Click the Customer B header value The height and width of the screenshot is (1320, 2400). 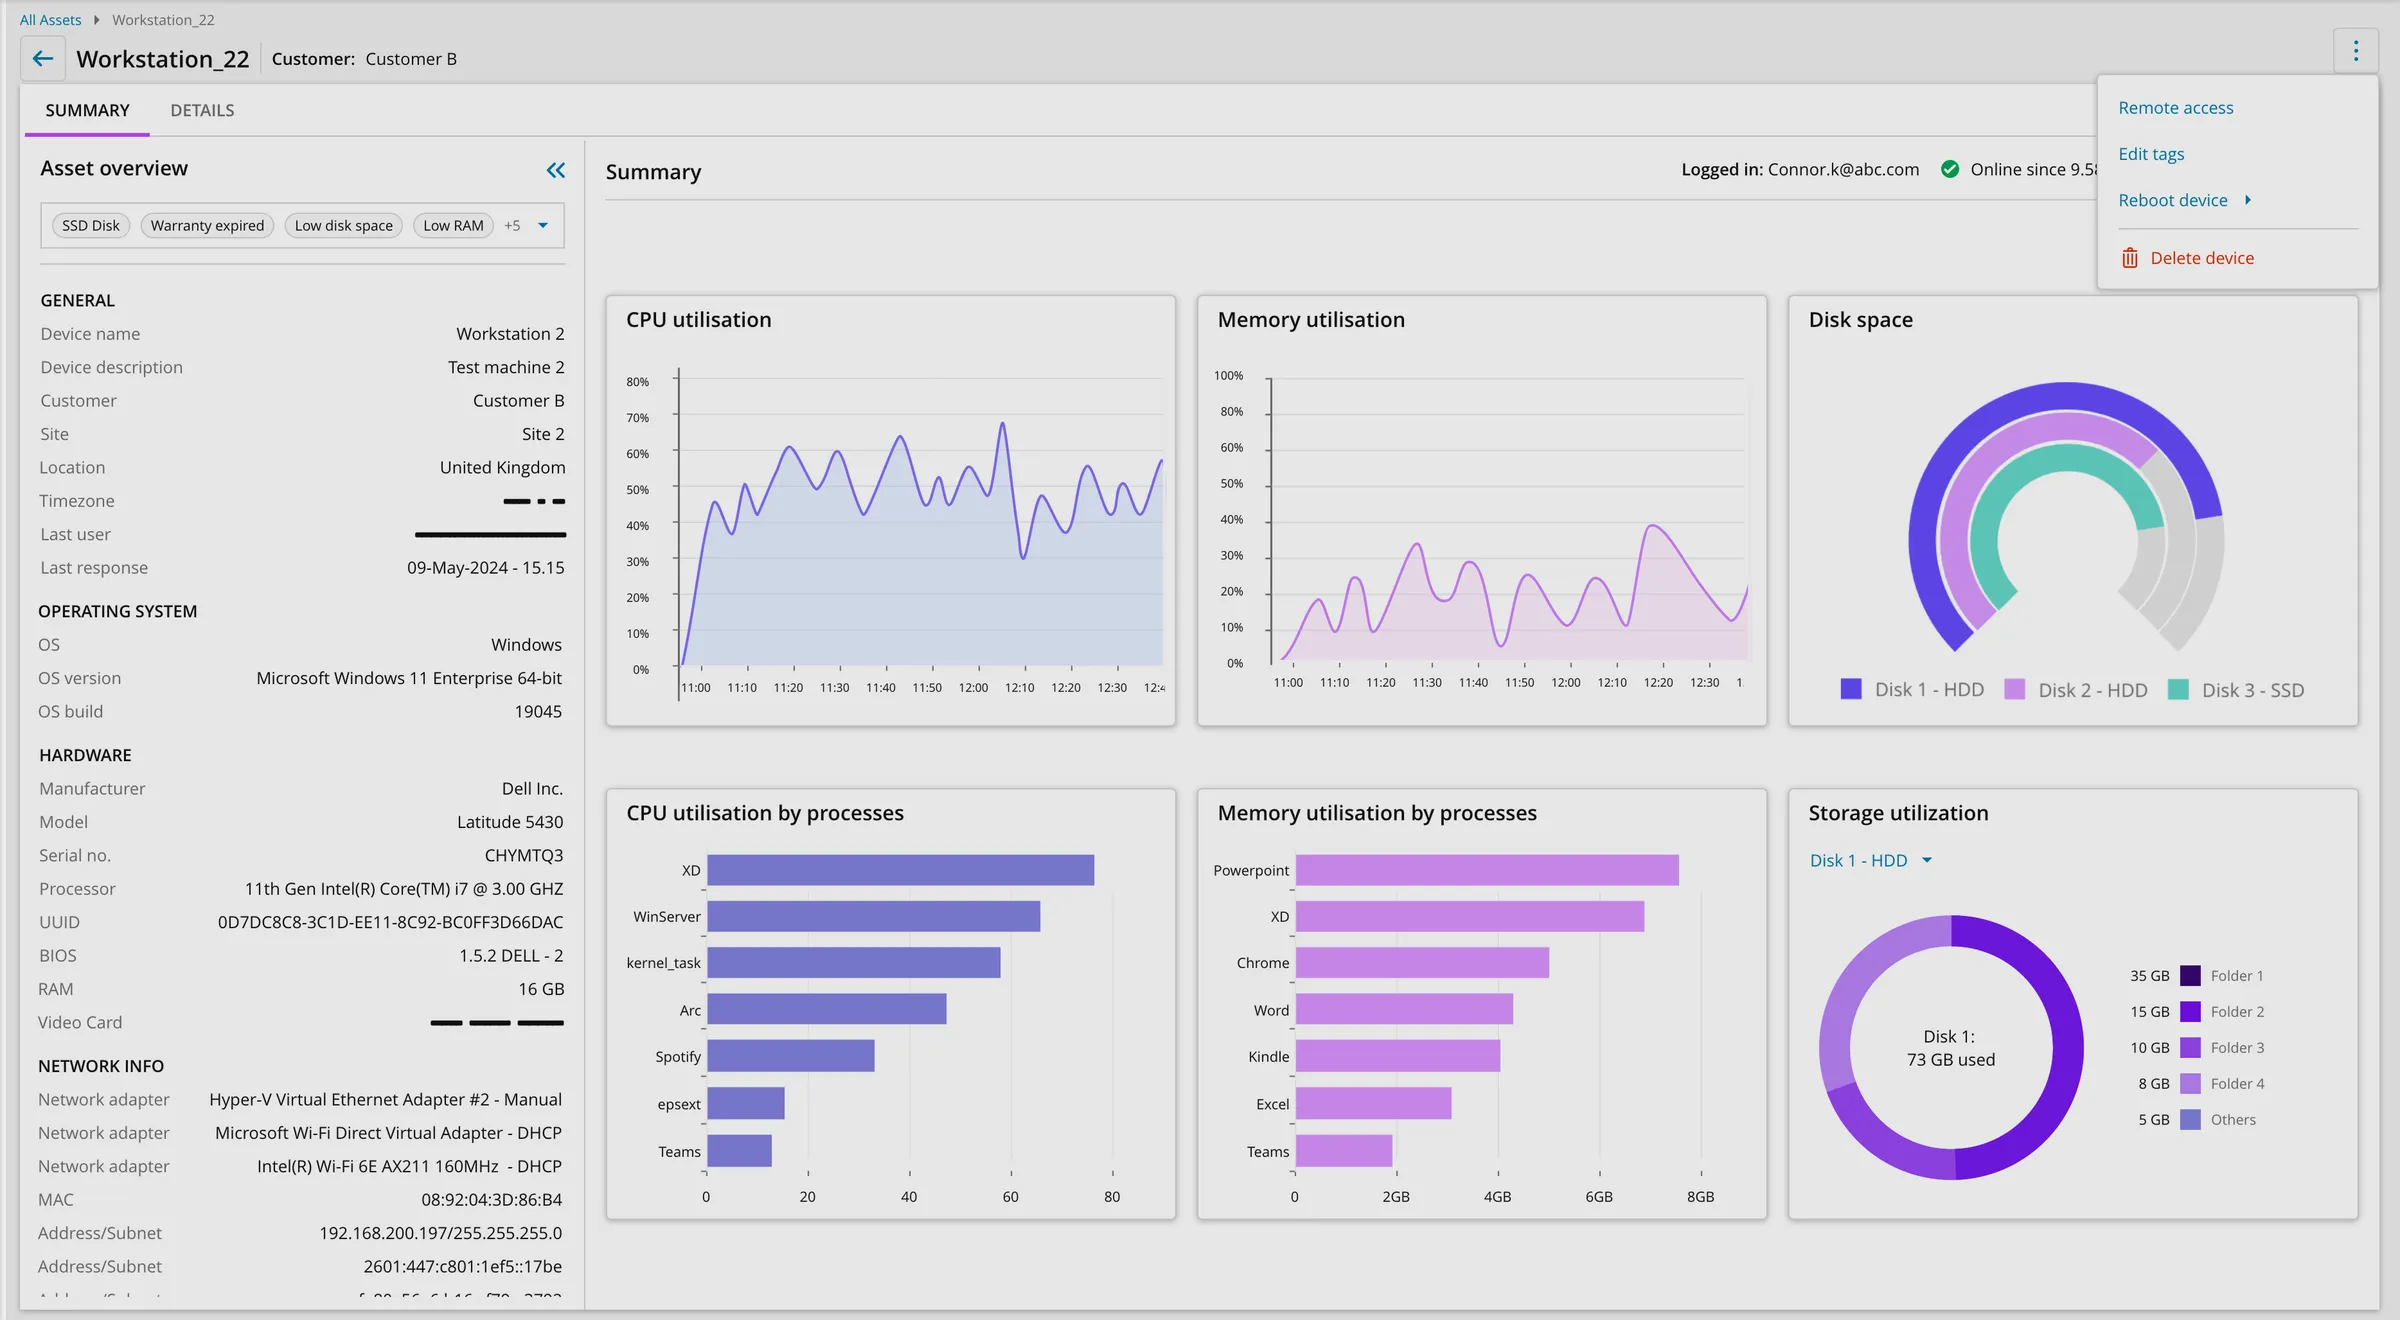[411, 59]
